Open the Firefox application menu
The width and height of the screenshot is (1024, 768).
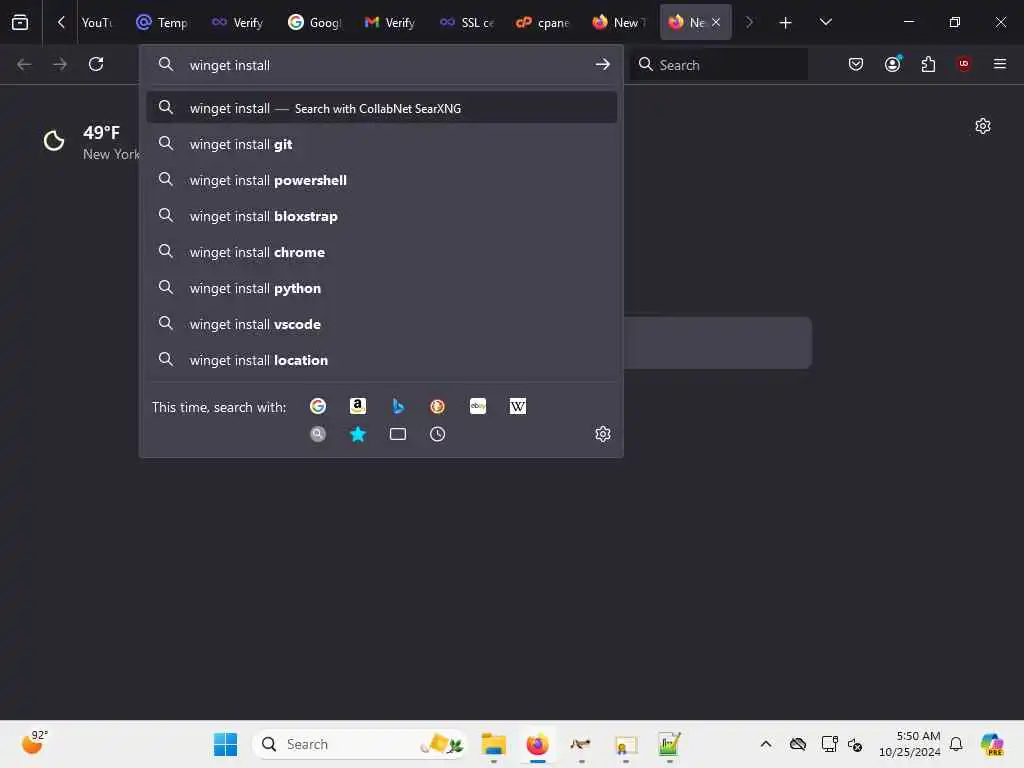coord(1000,64)
